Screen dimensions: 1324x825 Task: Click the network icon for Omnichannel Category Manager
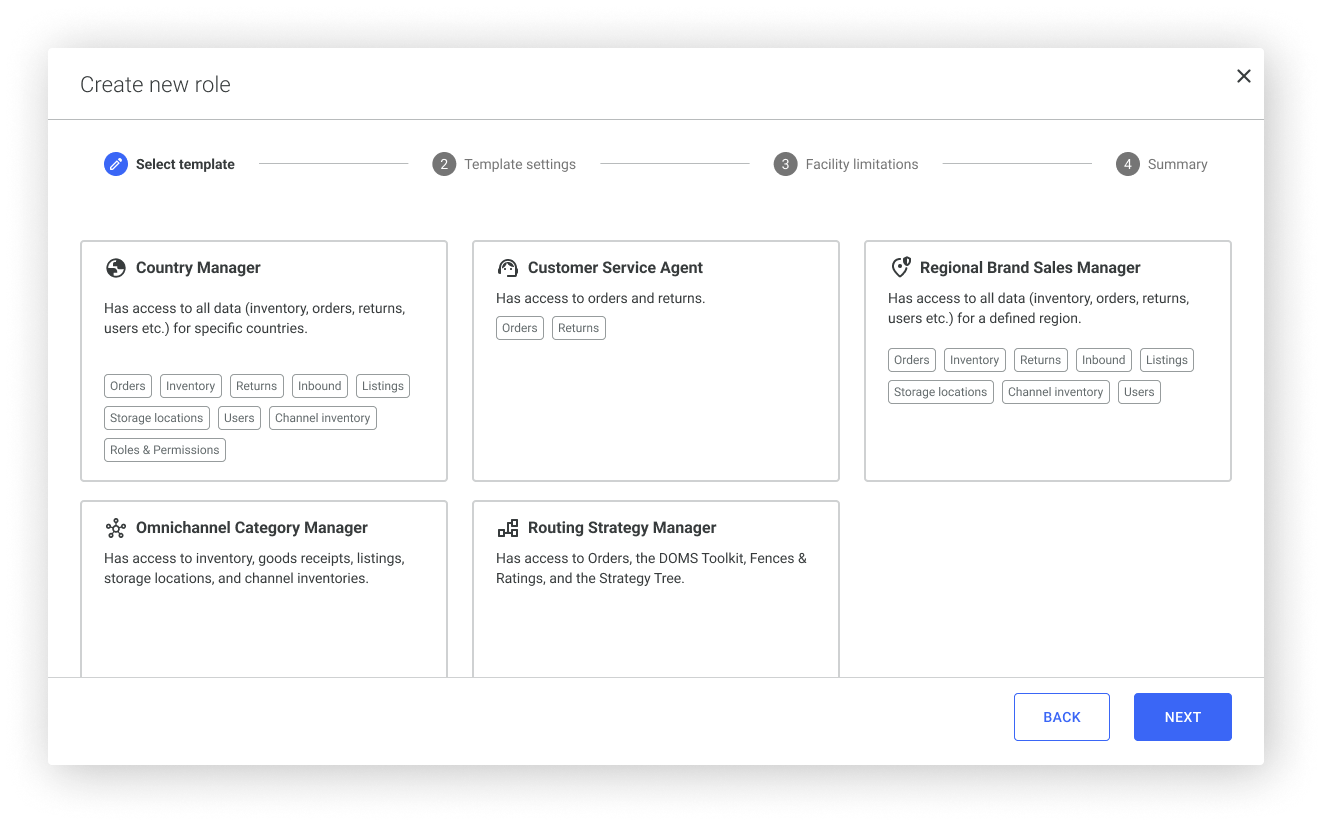(x=116, y=528)
